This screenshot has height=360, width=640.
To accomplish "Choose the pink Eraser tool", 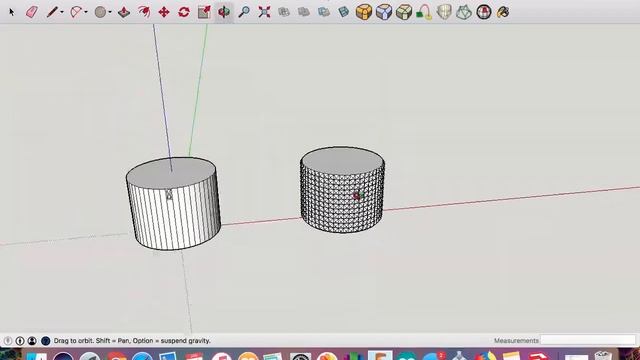I will pyautogui.click(x=32, y=12).
